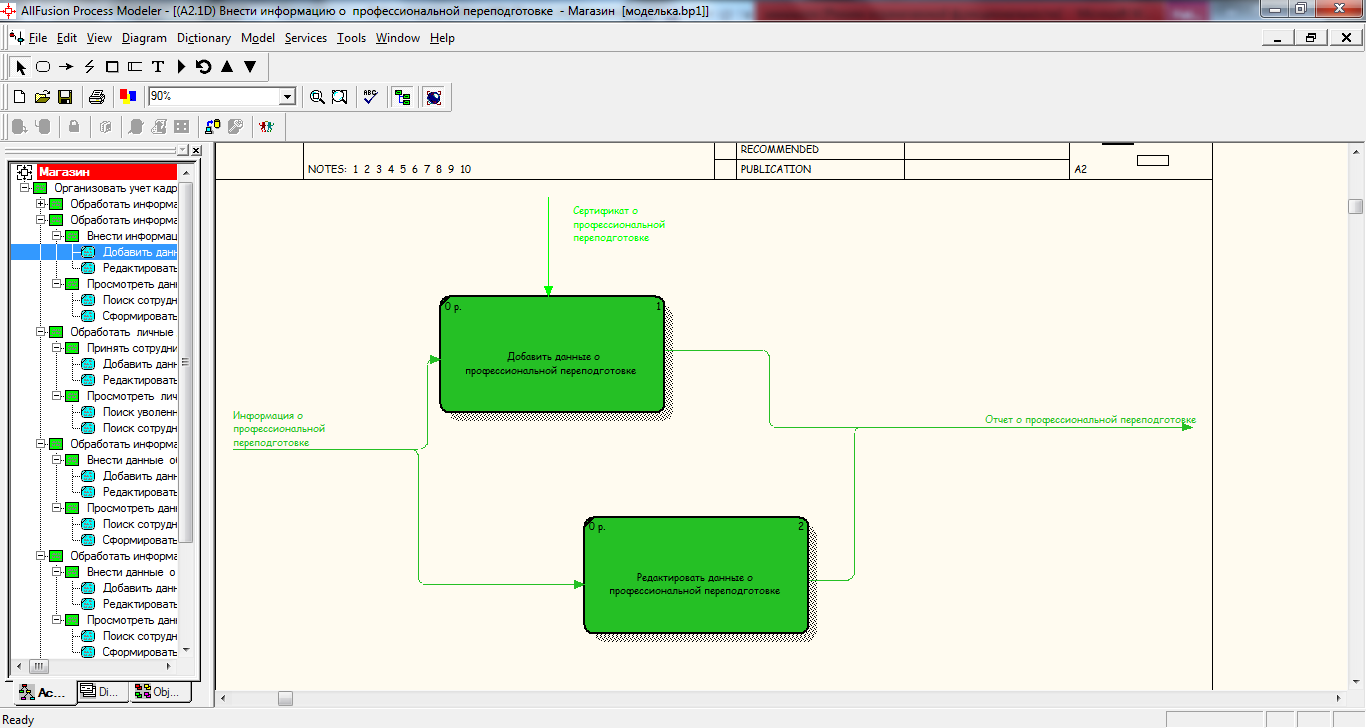This screenshot has width=1366, height=728.
Task: Click the Go to Sibling Diagram icon
Action: (x=204, y=67)
